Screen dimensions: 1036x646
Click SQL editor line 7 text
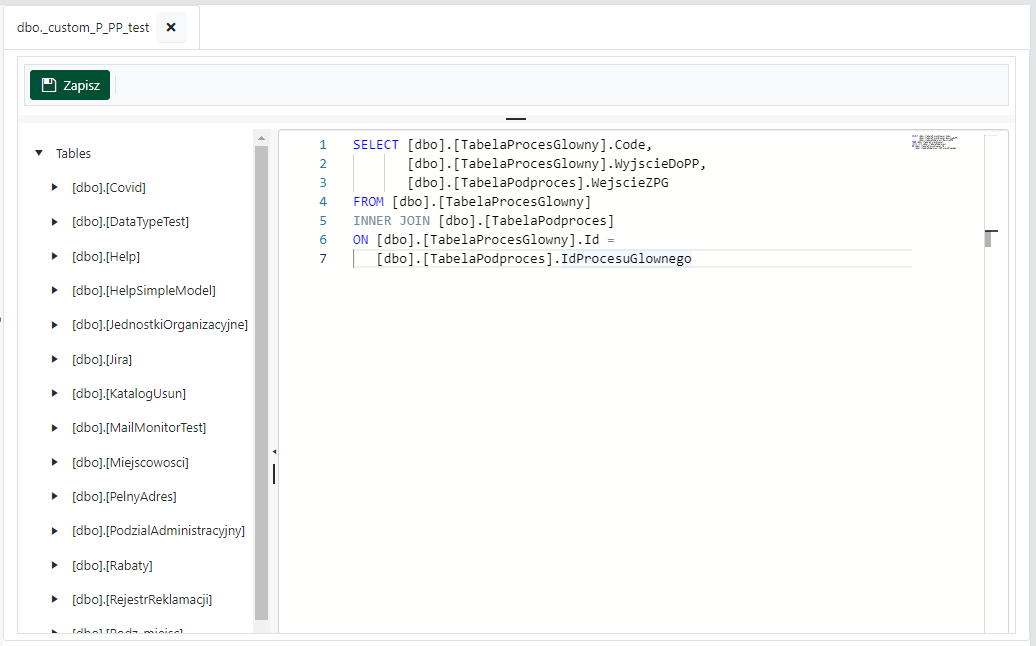(534, 259)
